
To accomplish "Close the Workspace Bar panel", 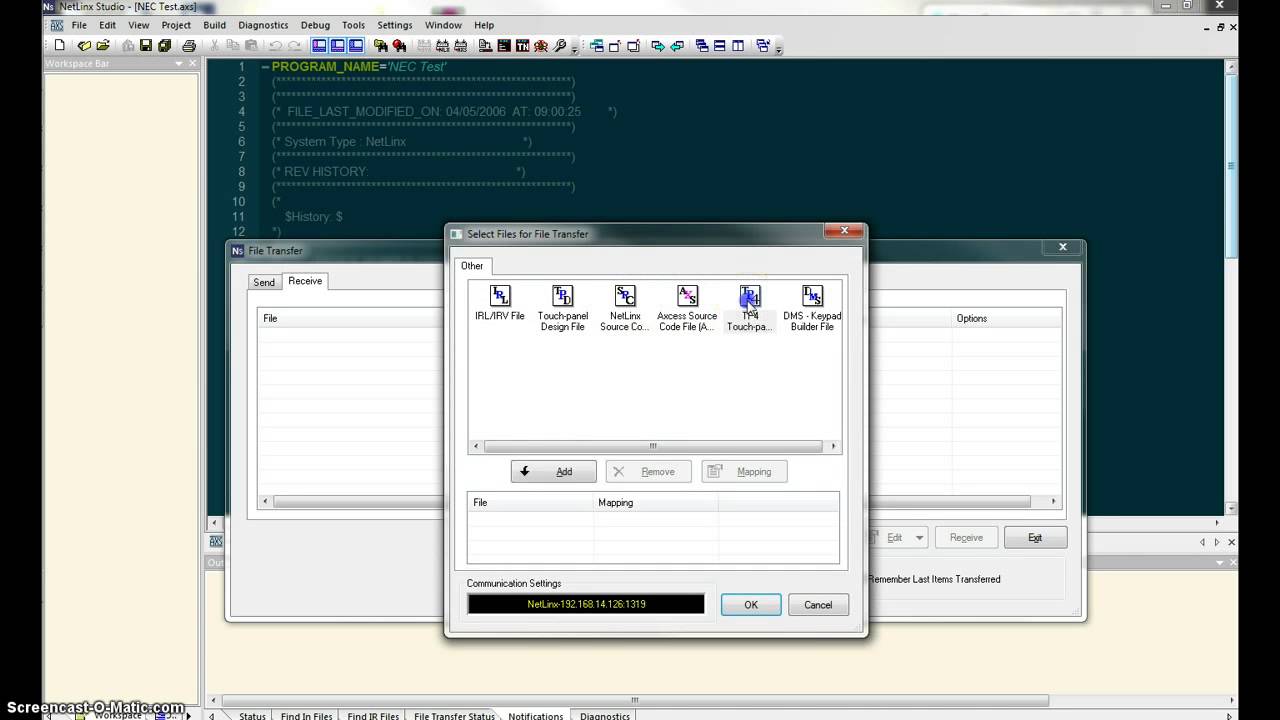I will click(x=194, y=64).
